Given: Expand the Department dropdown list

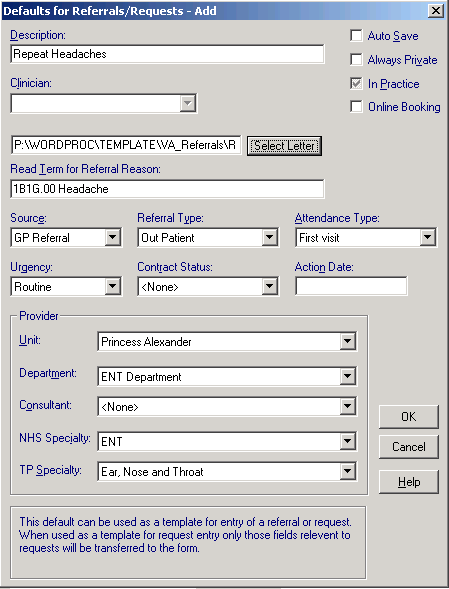Looking at the screenshot, I should point(348,376).
